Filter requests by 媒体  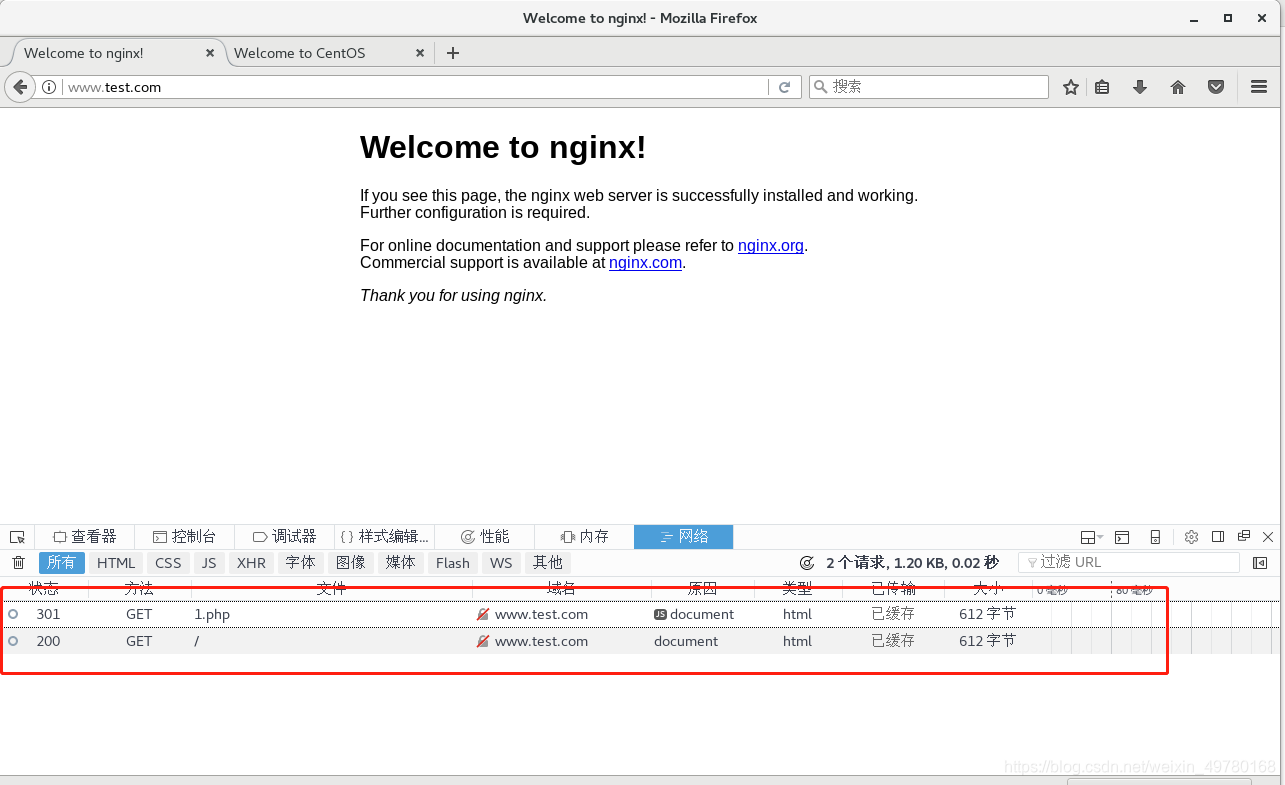coord(401,563)
